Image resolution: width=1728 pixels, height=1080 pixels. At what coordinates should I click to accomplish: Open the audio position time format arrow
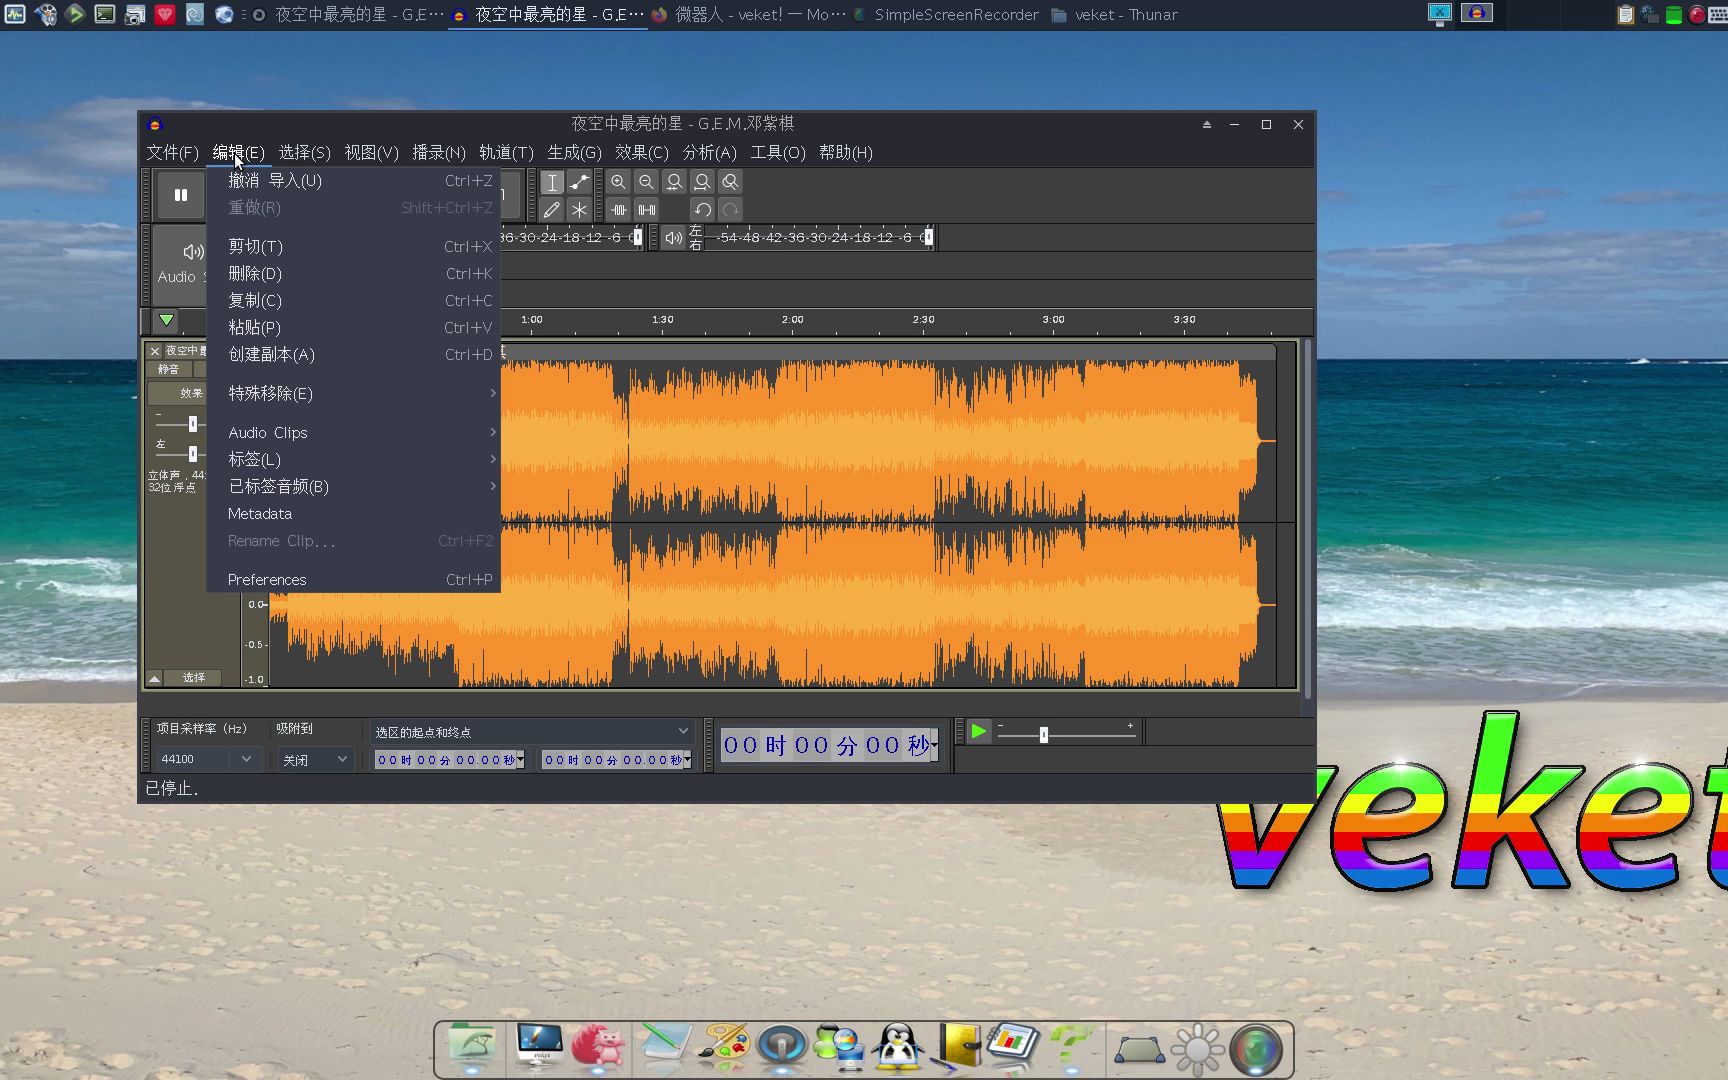934,745
